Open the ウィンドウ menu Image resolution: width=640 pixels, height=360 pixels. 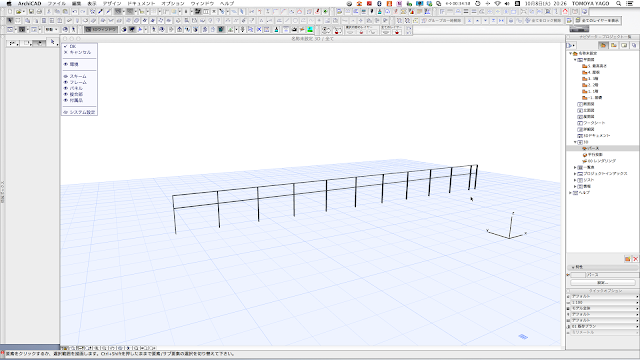(x=202, y=3)
